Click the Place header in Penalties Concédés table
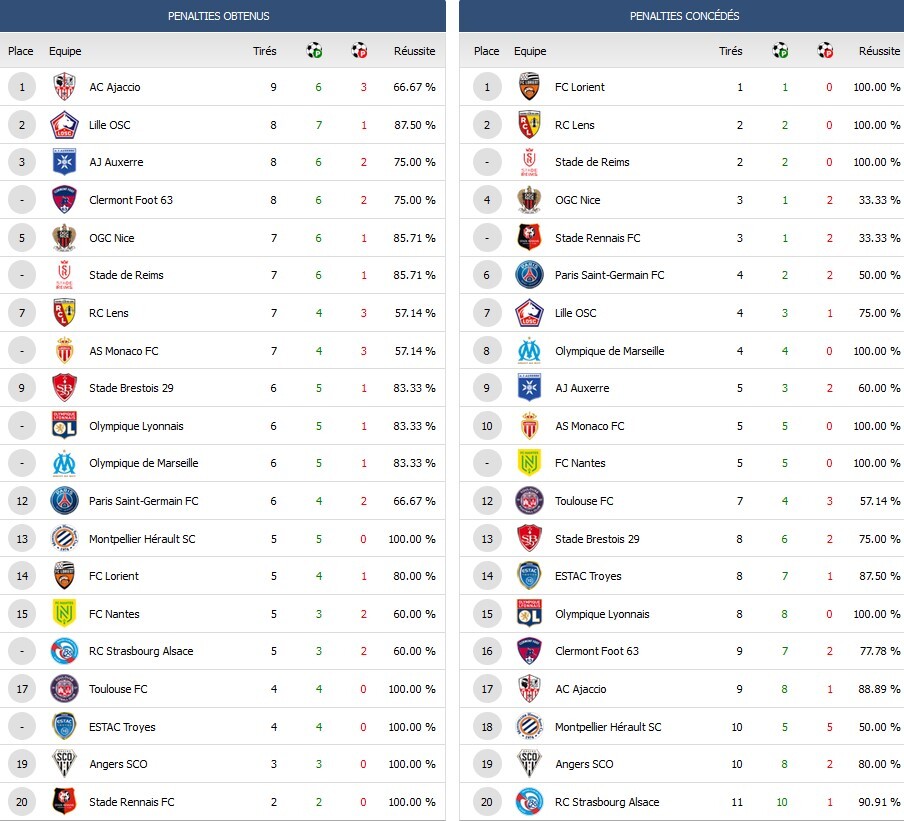This screenshot has height=821, width=904. click(486, 51)
